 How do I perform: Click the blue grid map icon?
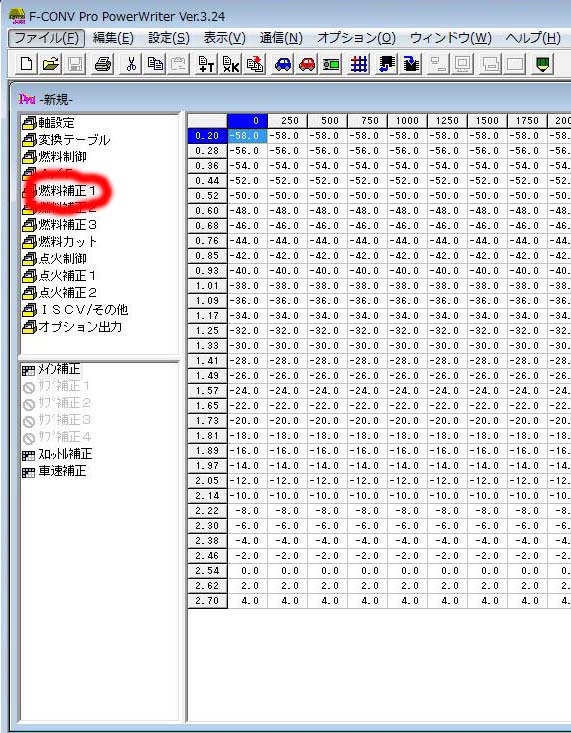click(359, 64)
